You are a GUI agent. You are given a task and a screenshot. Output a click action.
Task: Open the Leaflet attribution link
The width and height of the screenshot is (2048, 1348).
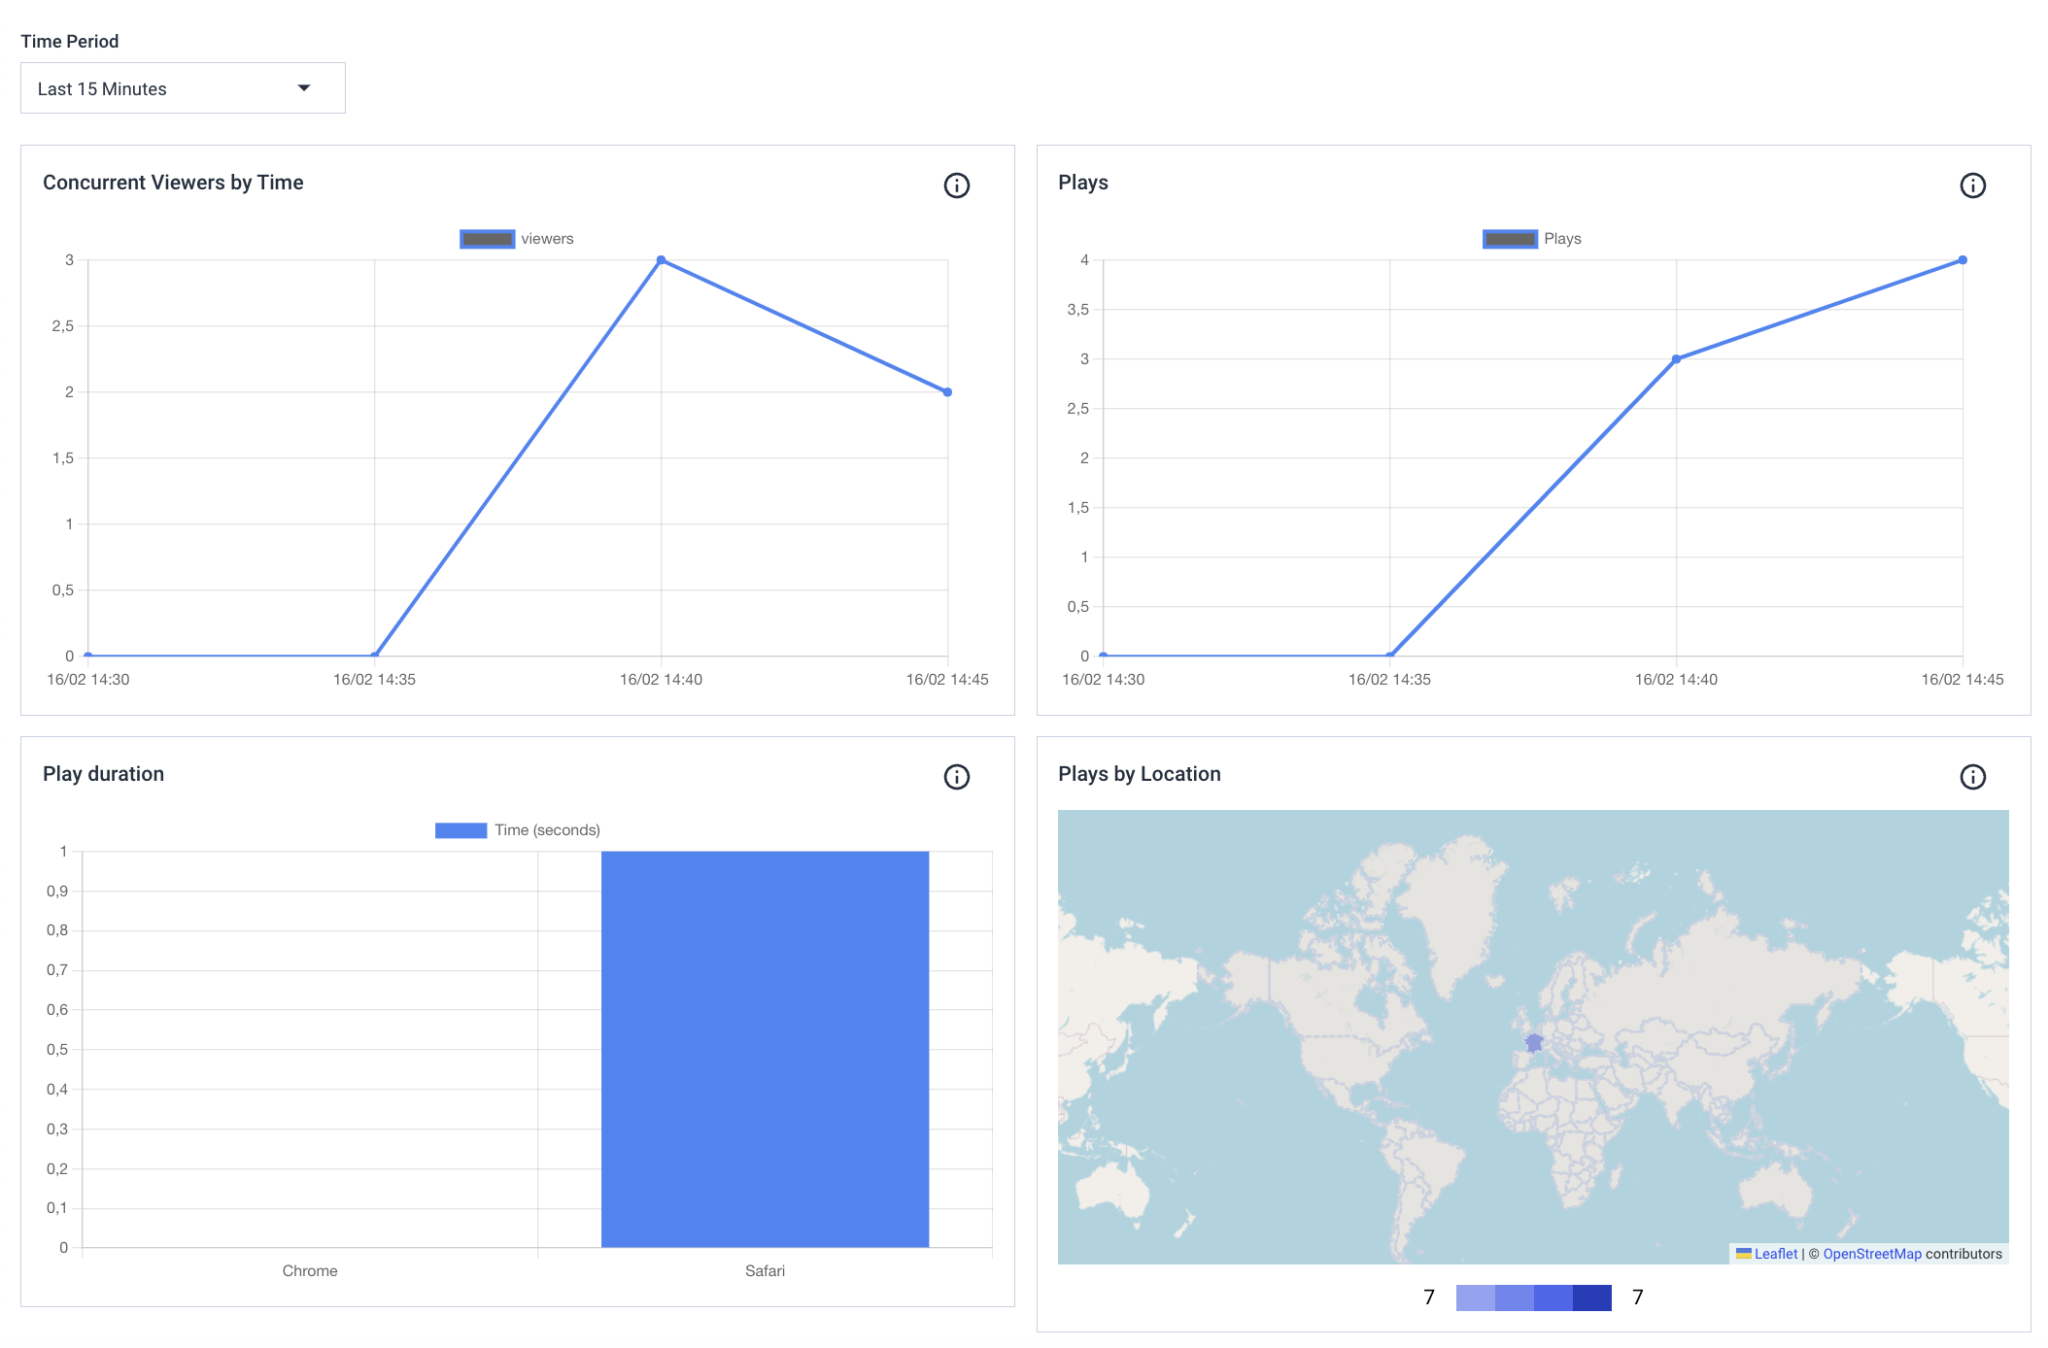[1775, 1254]
